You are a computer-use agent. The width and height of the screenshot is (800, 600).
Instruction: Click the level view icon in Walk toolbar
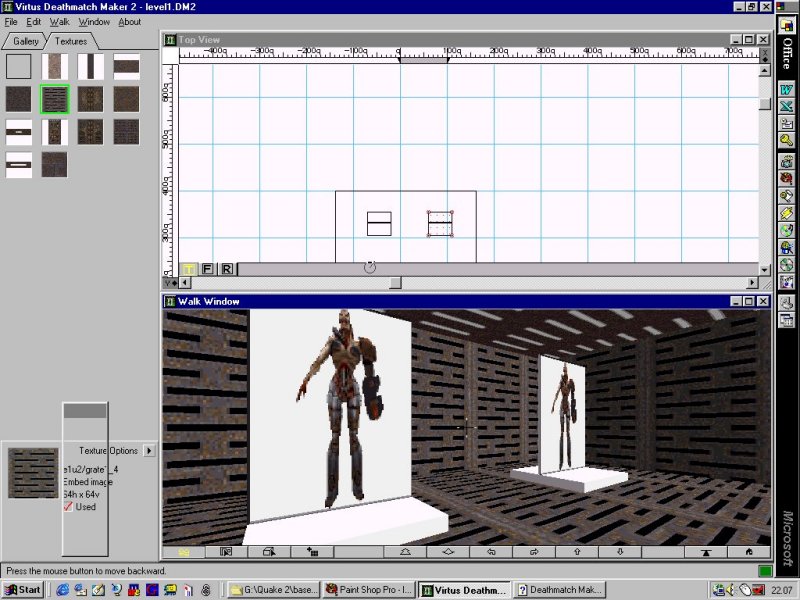coord(706,552)
